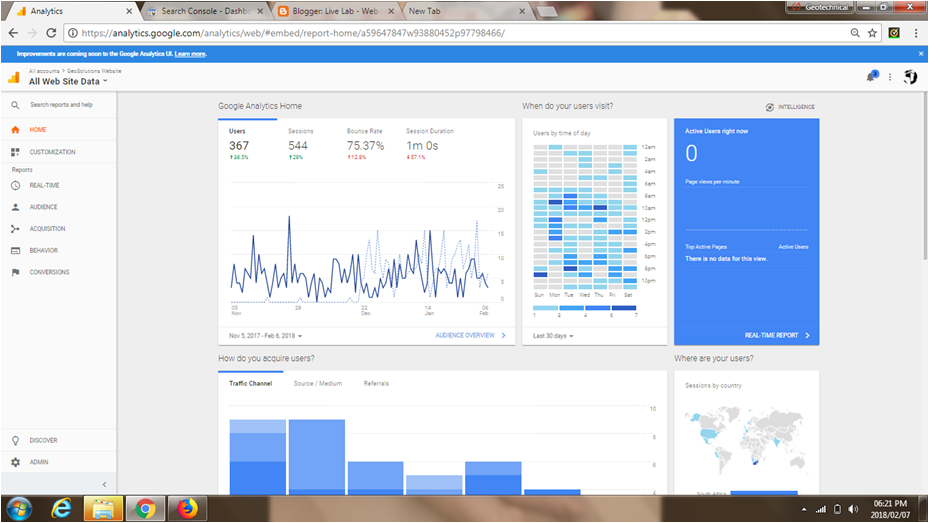Bookmark page with the star icon
929x523 pixels.
click(x=872, y=33)
